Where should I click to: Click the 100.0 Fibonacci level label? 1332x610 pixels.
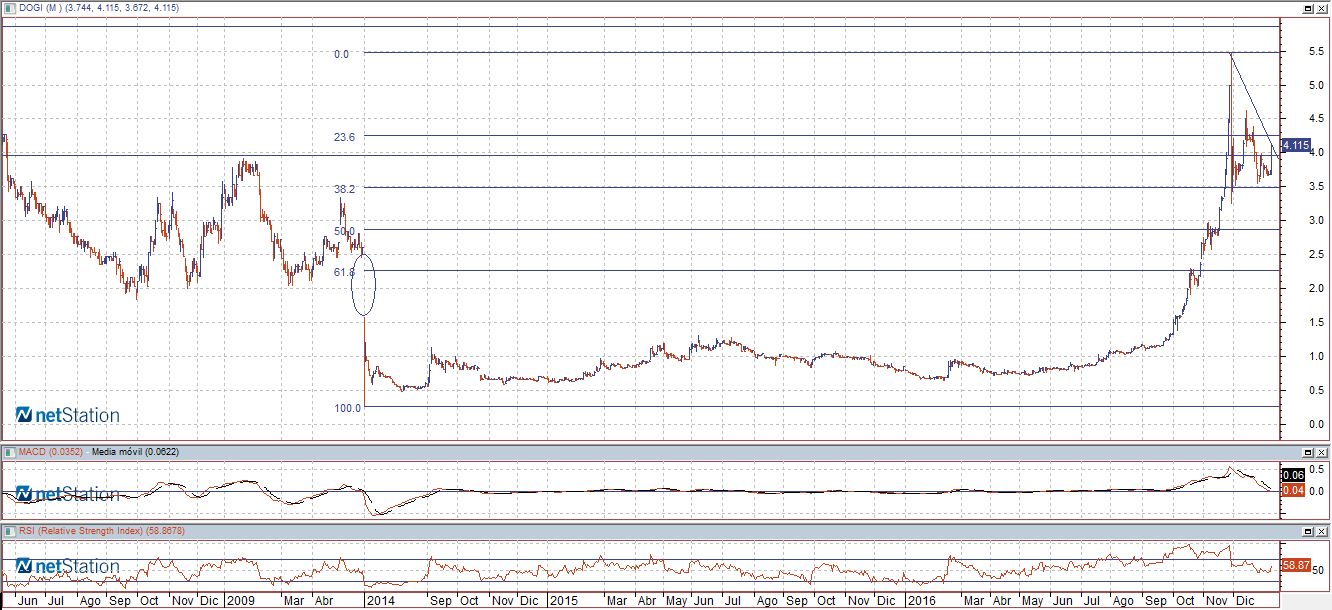[348, 408]
